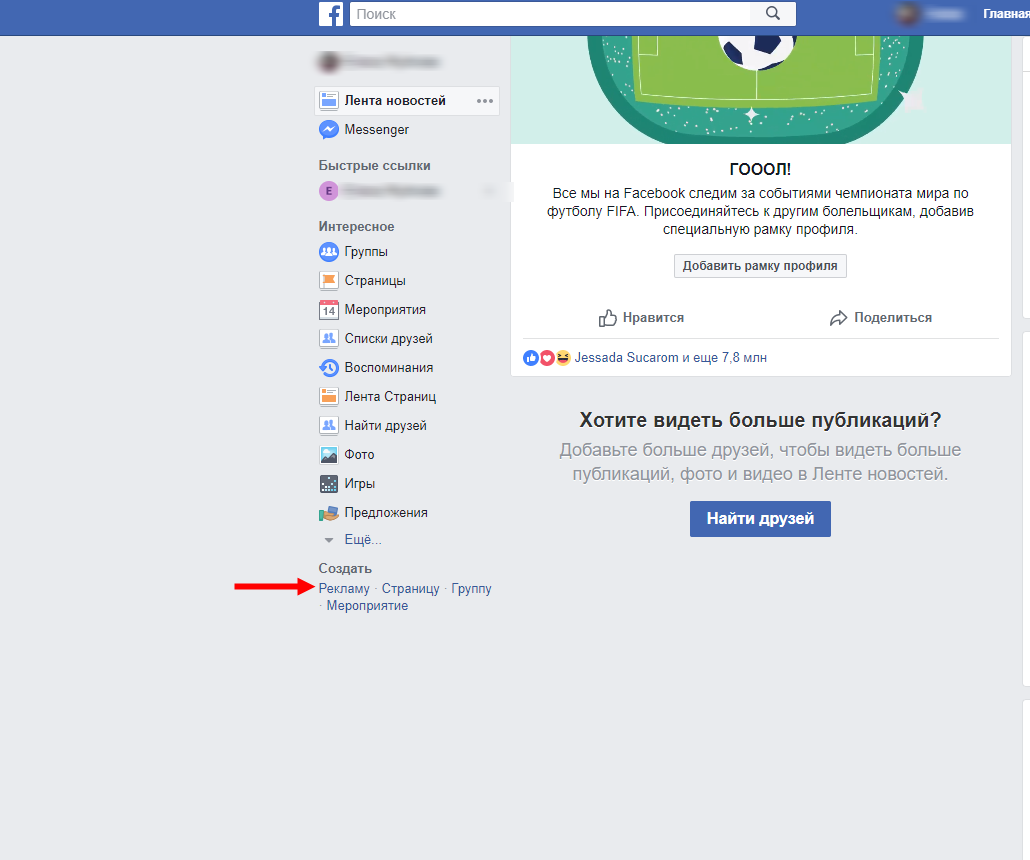Click the Найти друзей sidebar icon

(328, 425)
